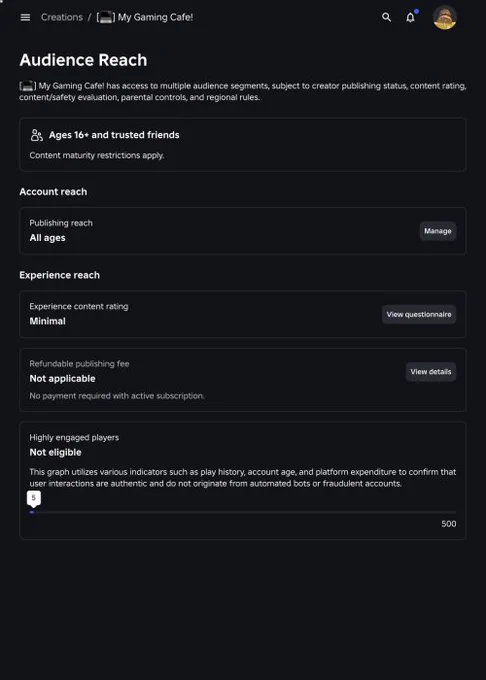Click the highly engaged players progress bar
This screenshot has height=680, width=486.
243,512
